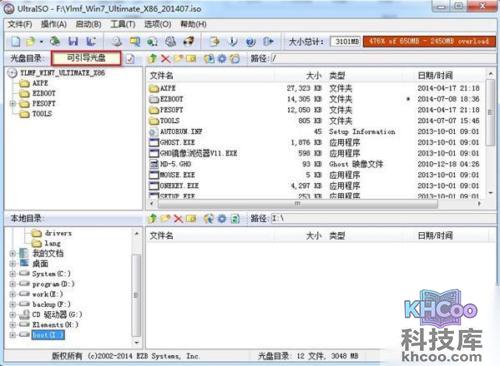This screenshot has height=366, width=500.
Task: Expand the PESOFT folder in tree
Action: tap(12, 104)
